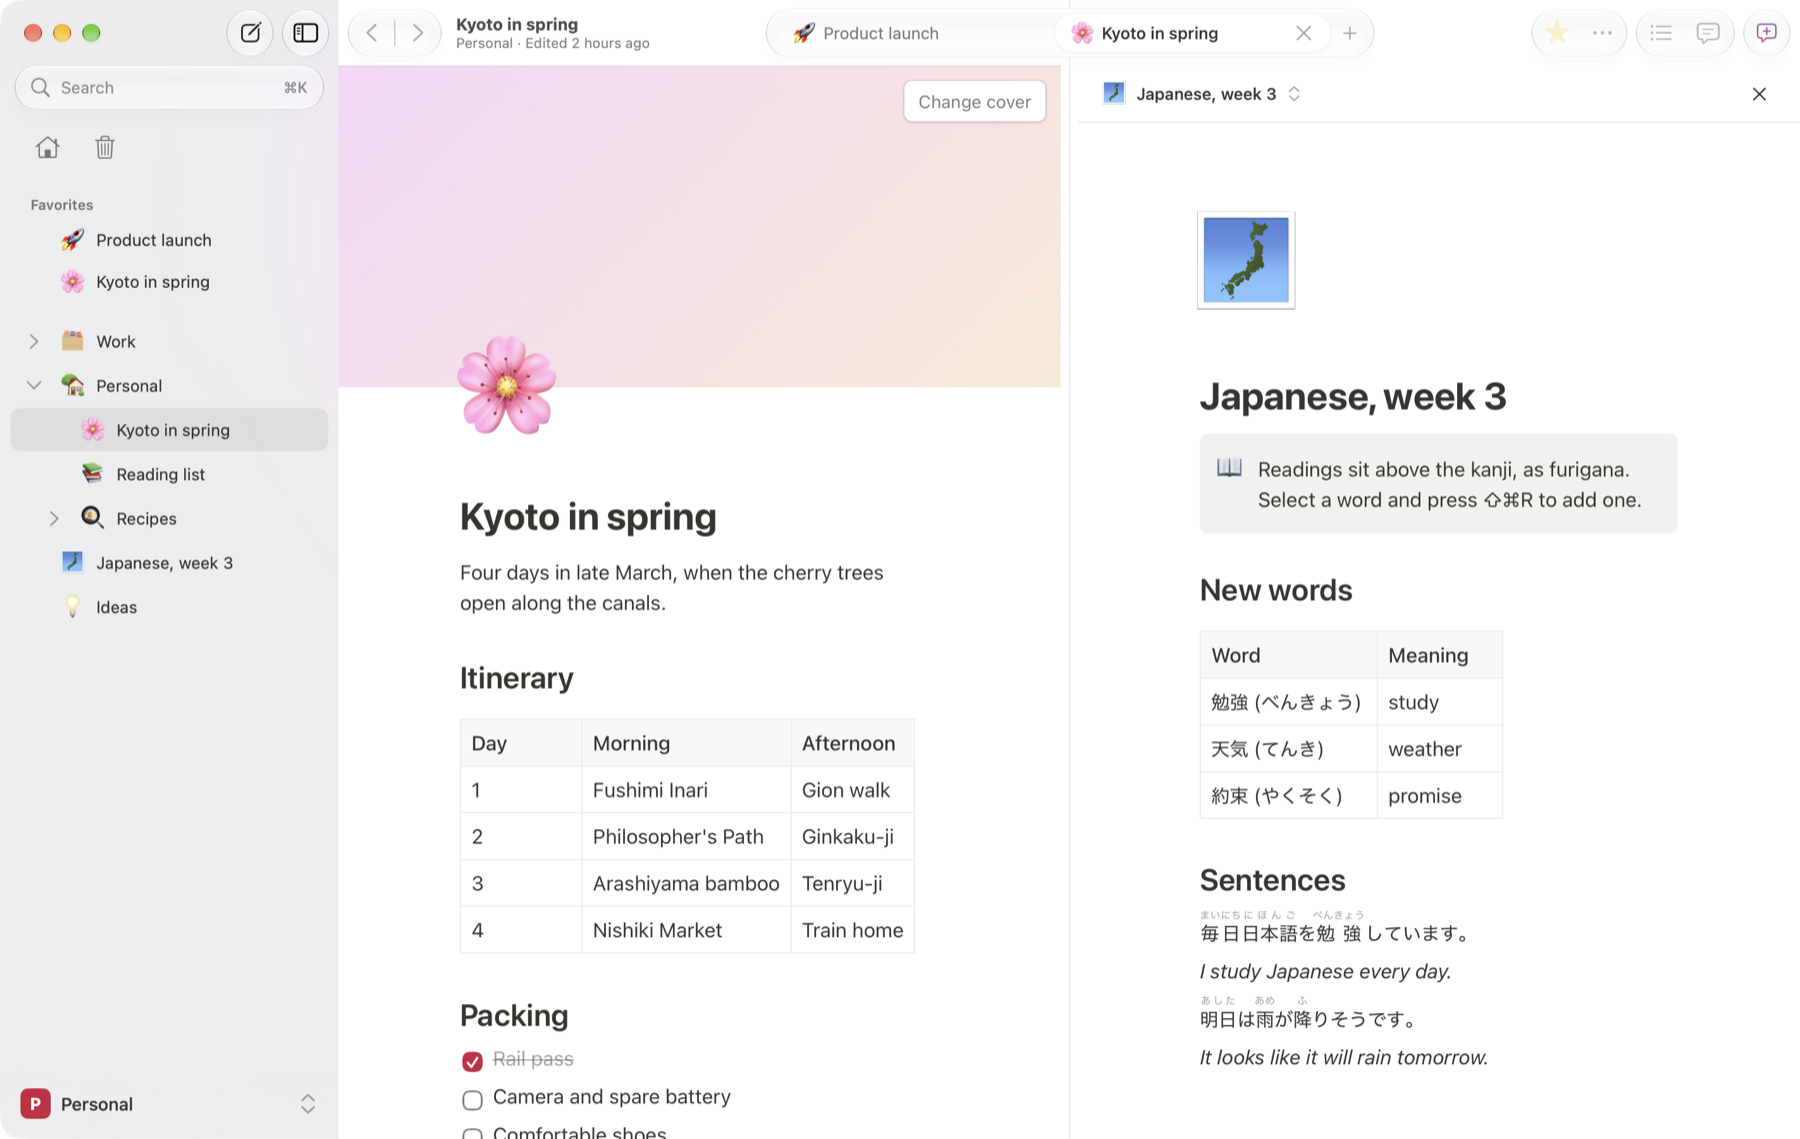Open the Personal workspace switcher

[x=169, y=1104]
